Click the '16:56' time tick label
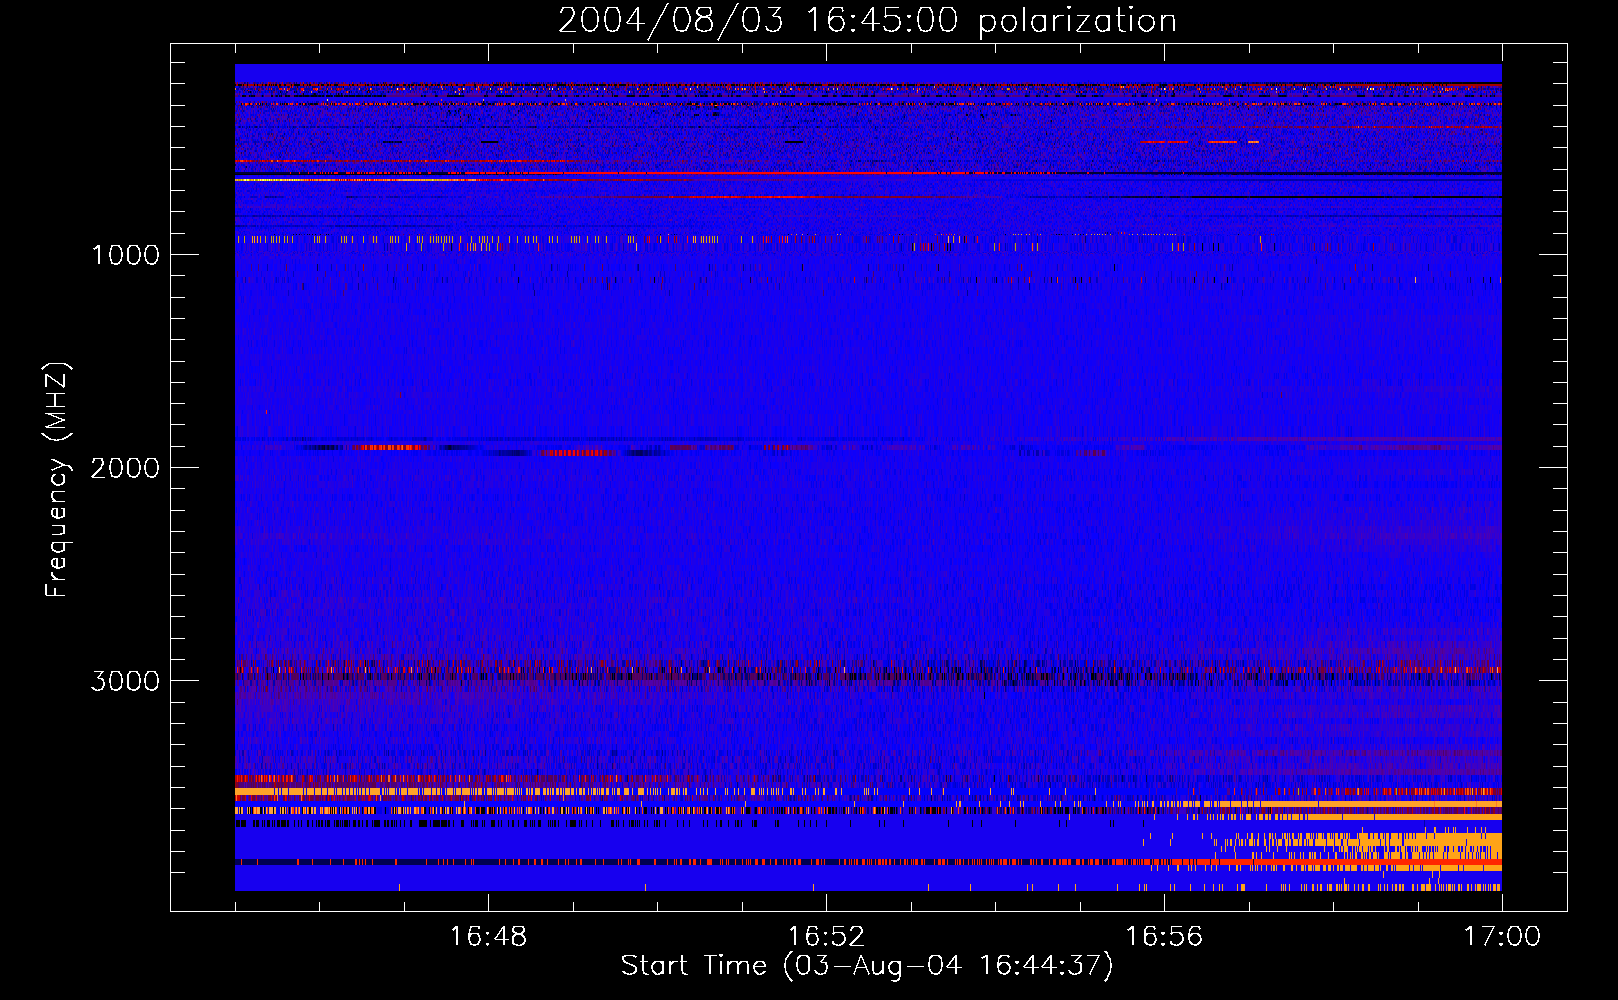The image size is (1618, 1000). coord(1164,936)
